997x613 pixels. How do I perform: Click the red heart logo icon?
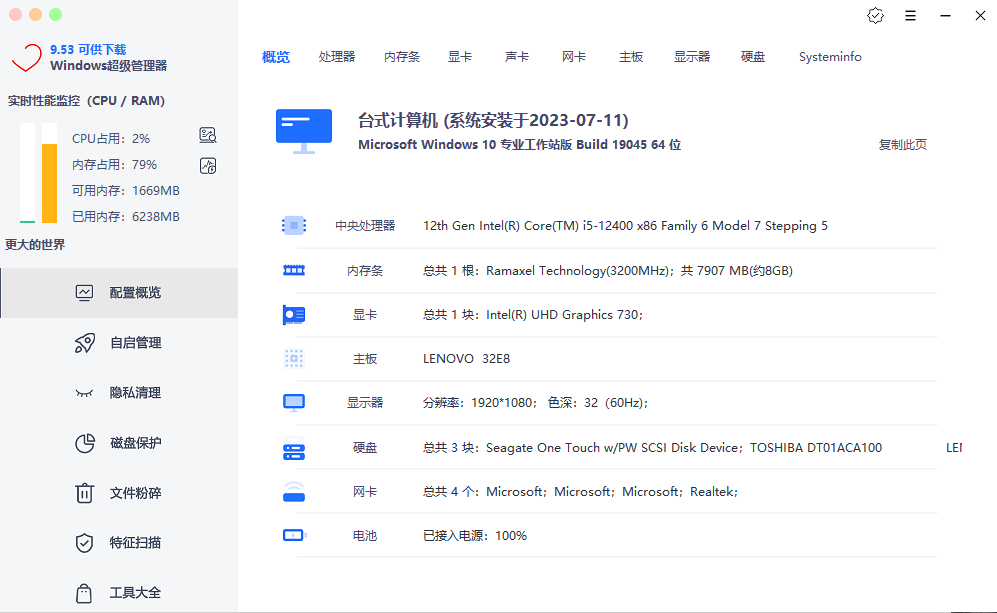(x=26, y=57)
